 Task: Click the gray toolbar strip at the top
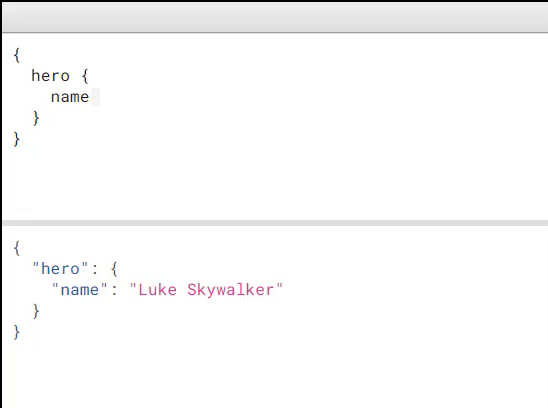coord(275,17)
